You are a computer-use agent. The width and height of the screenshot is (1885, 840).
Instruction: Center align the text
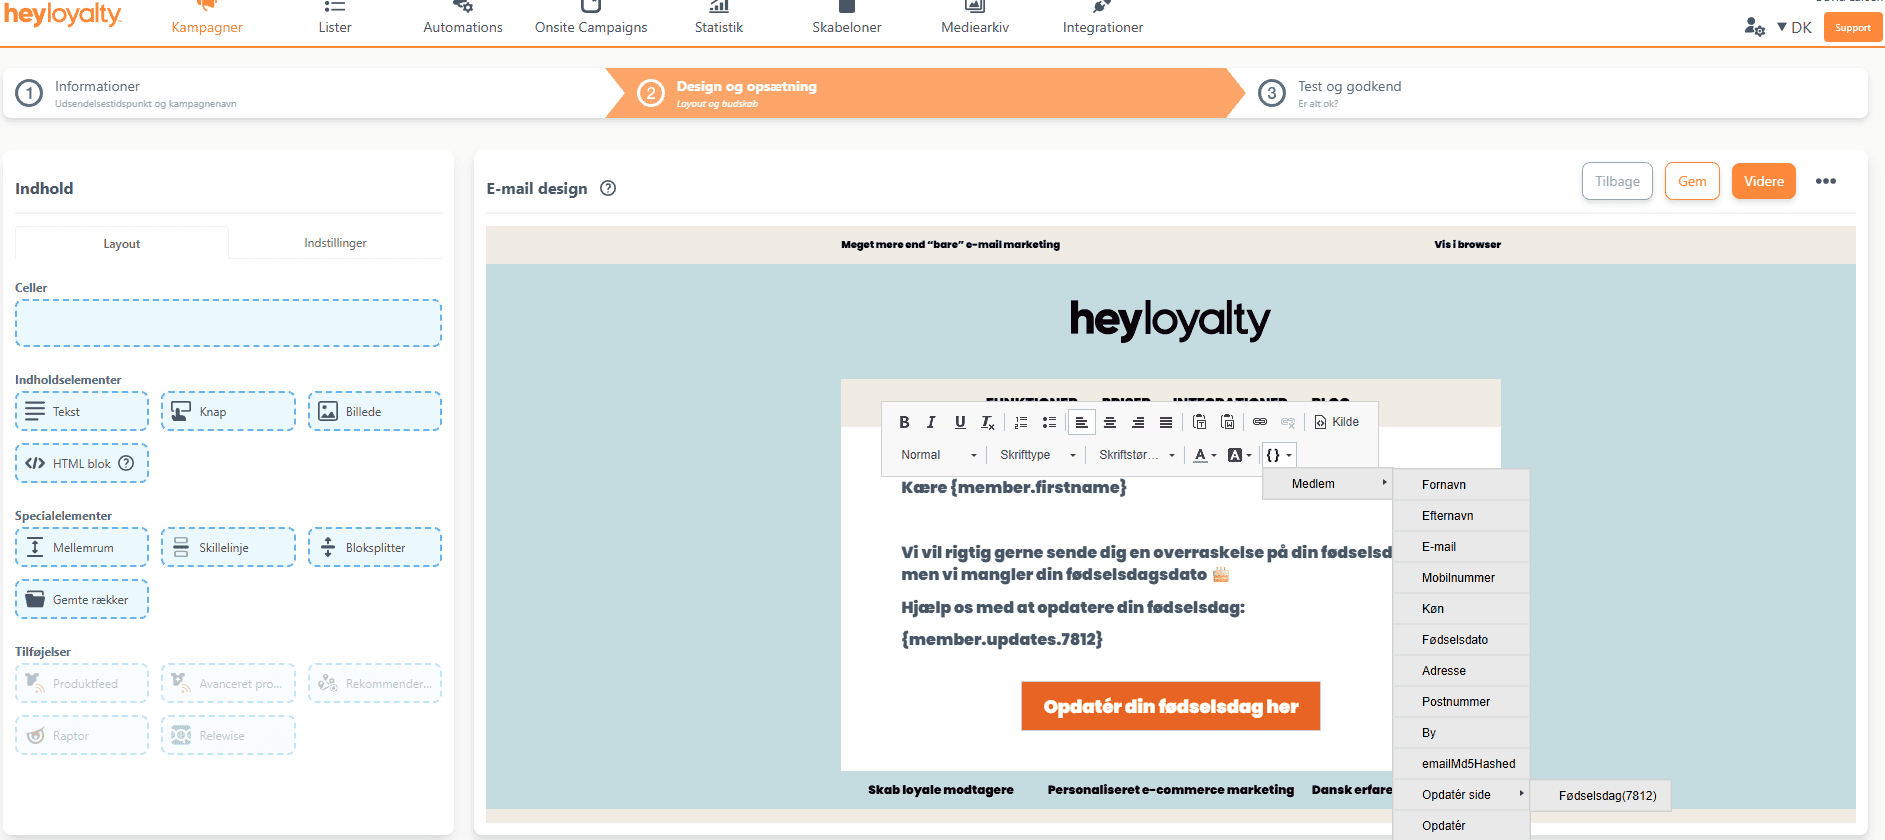pos(1110,422)
